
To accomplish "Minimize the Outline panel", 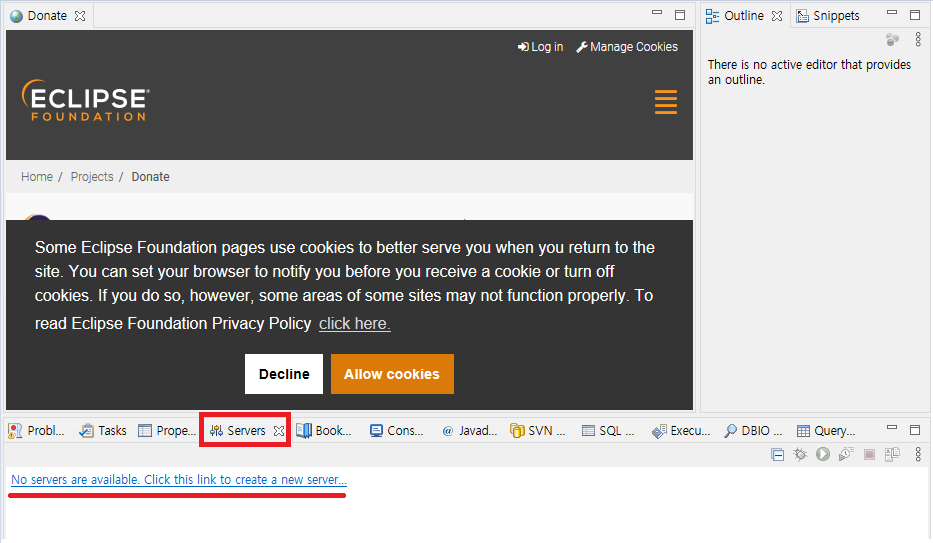I will coord(891,12).
